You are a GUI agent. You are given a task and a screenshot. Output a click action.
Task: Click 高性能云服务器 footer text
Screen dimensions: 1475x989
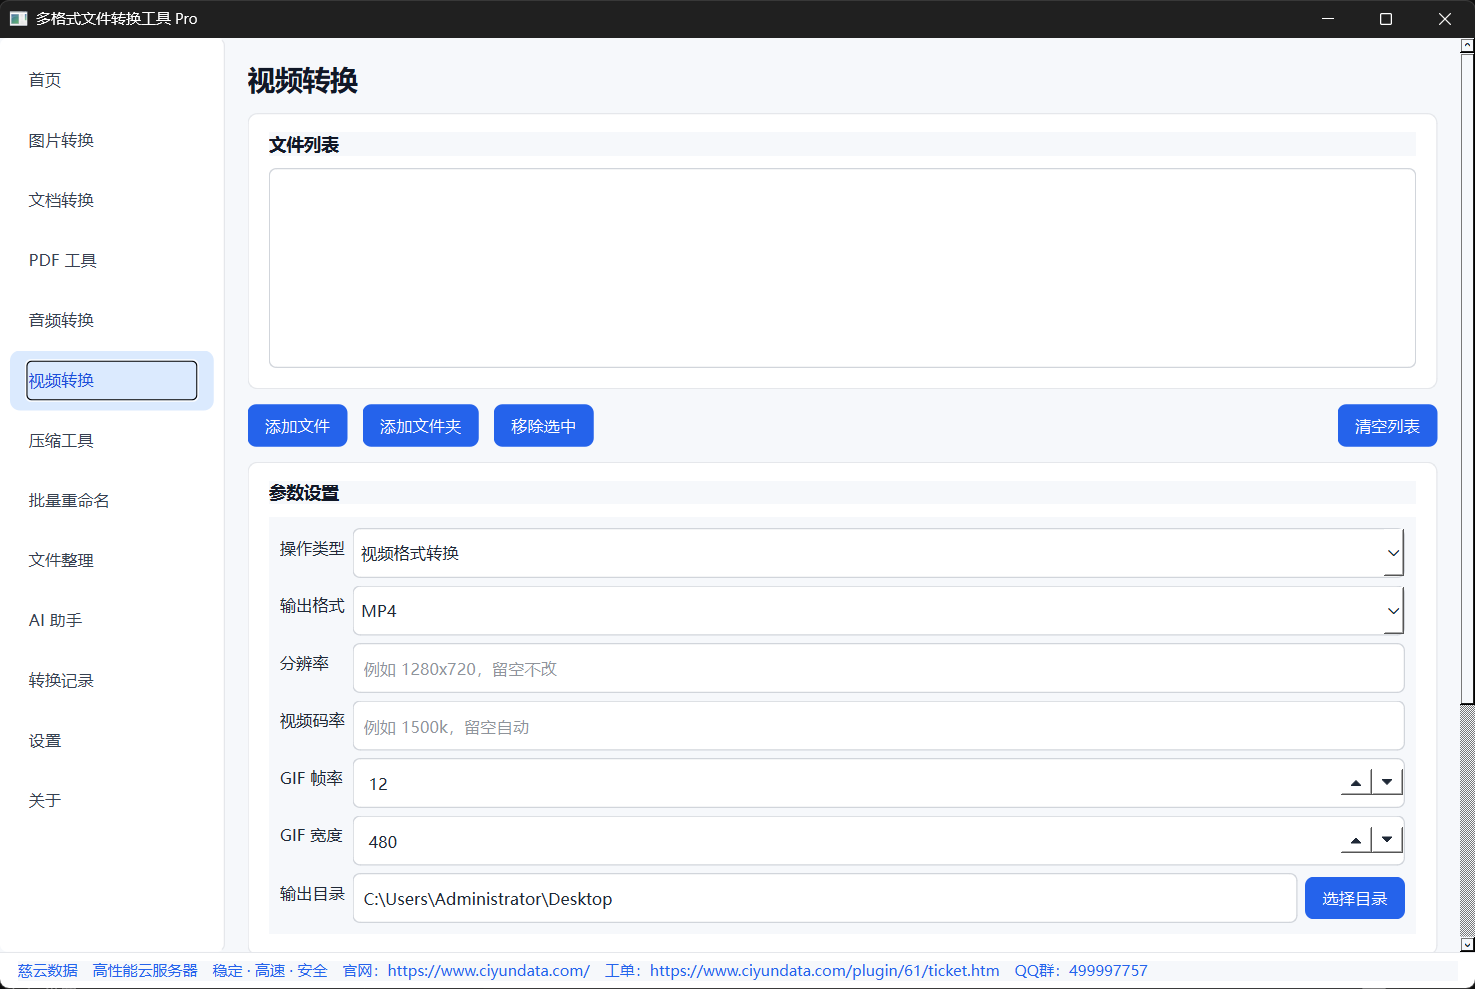(145, 970)
